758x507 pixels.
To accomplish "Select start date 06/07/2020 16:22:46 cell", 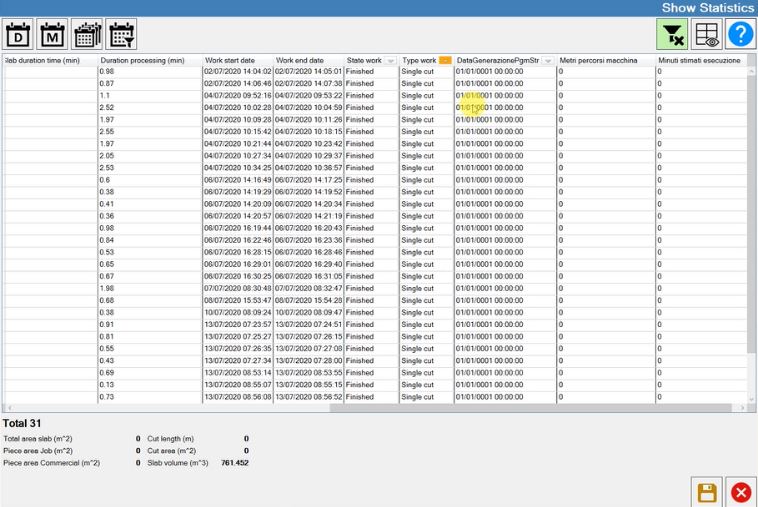I will click(238, 240).
